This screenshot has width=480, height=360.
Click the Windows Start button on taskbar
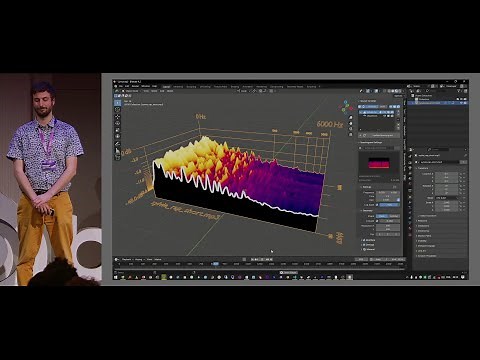(x=116, y=277)
